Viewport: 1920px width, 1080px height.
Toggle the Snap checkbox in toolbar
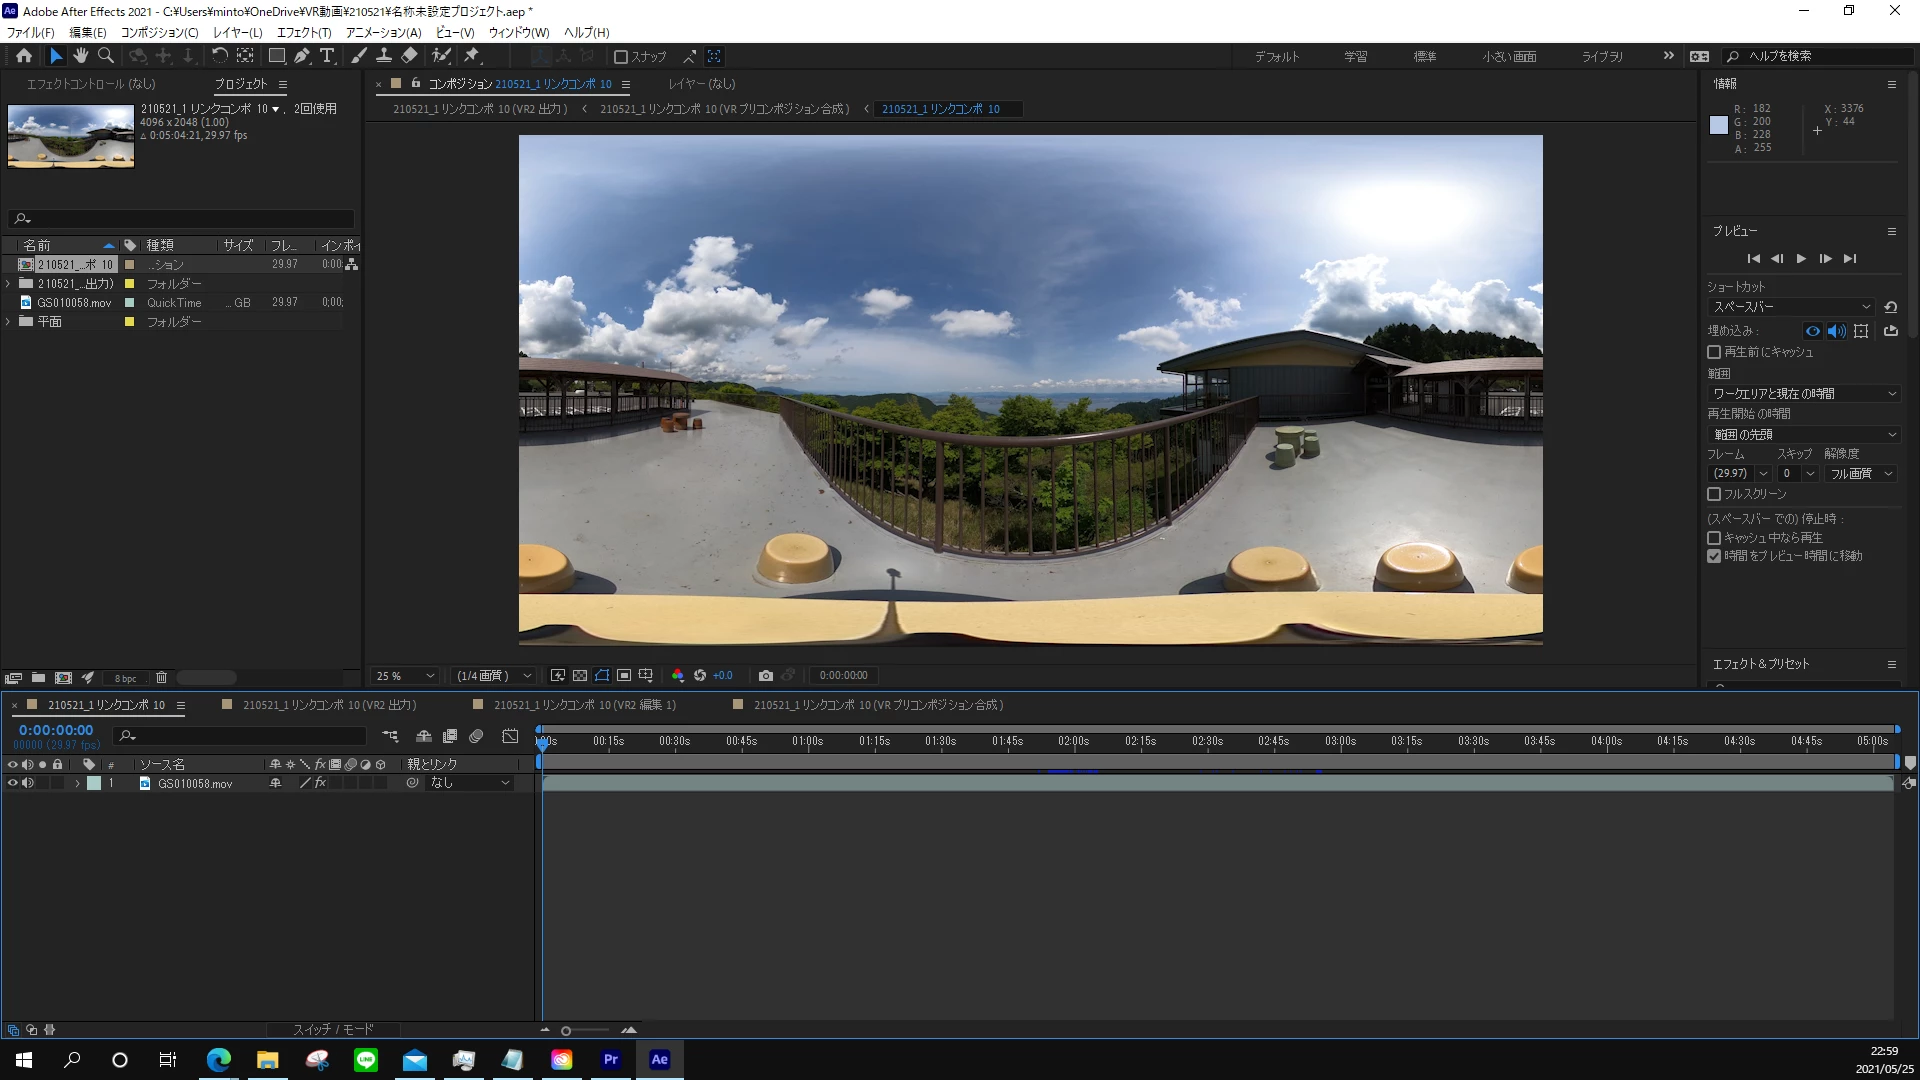pos(621,57)
